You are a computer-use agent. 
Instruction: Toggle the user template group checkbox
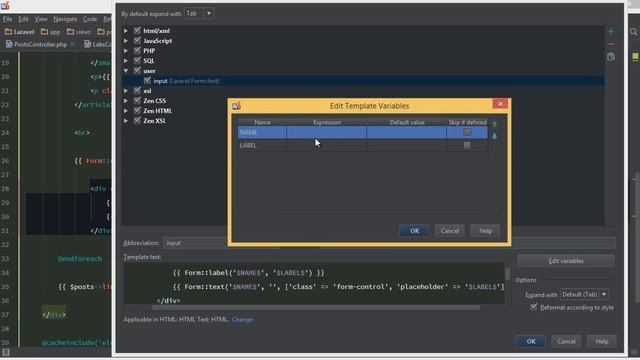137,71
